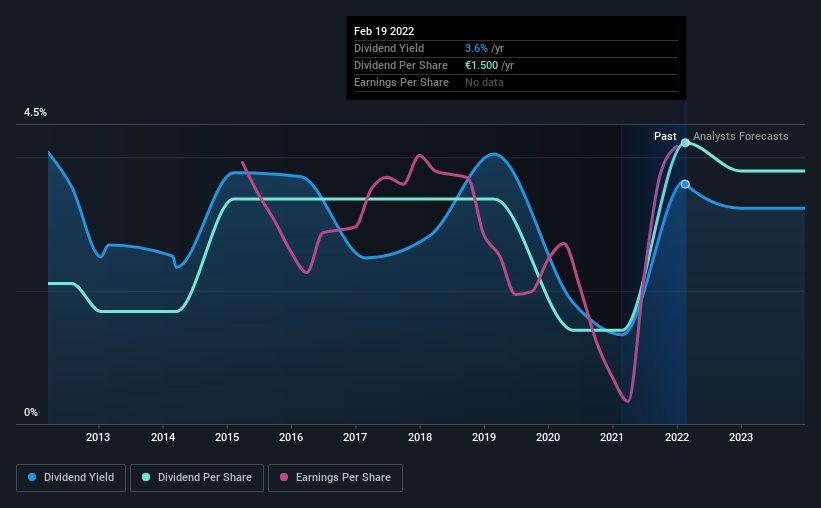This screenshot has height=508, width=821.
Task: Select the 2020 x-axis label
Action: coord(548,437)
